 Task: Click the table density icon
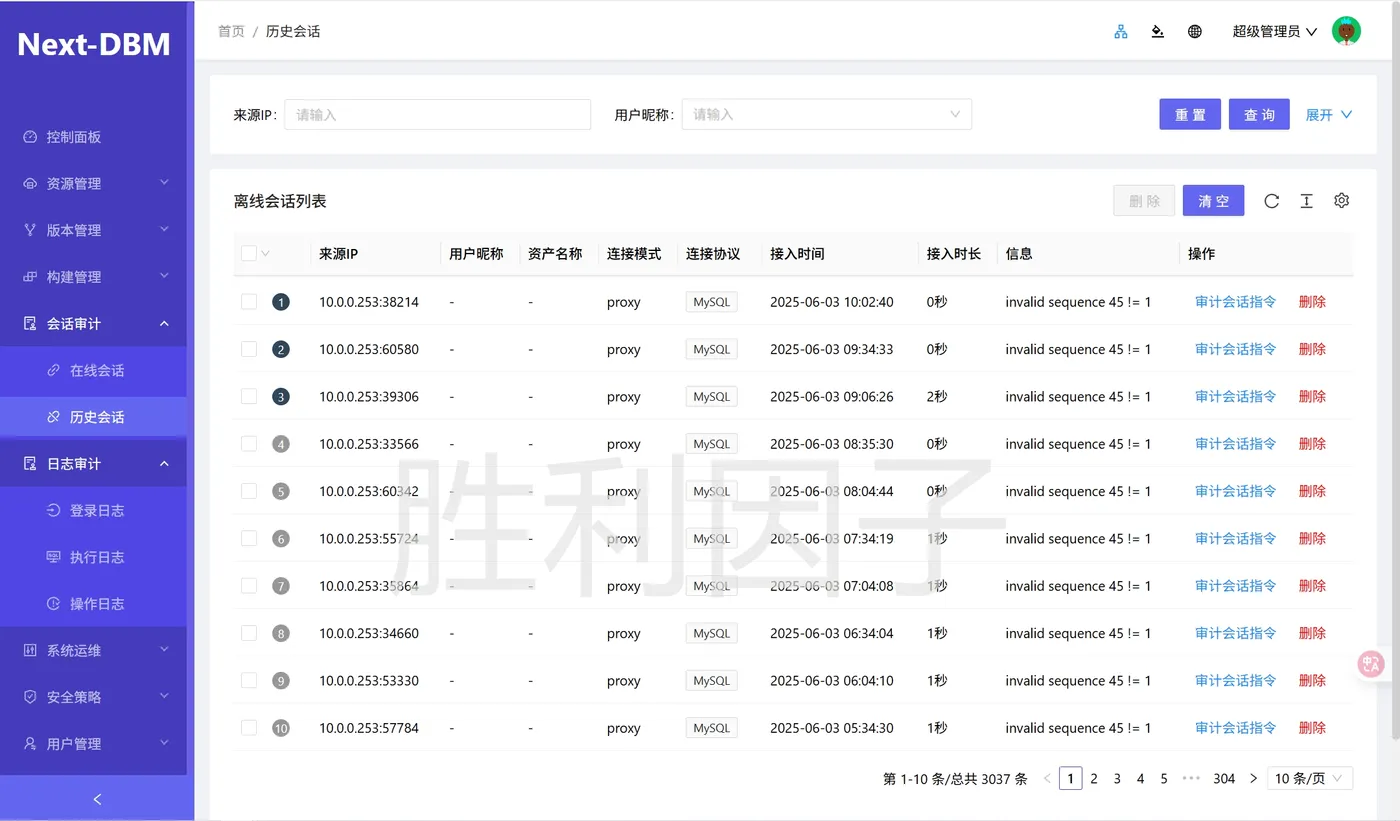tap(1306, 201)
